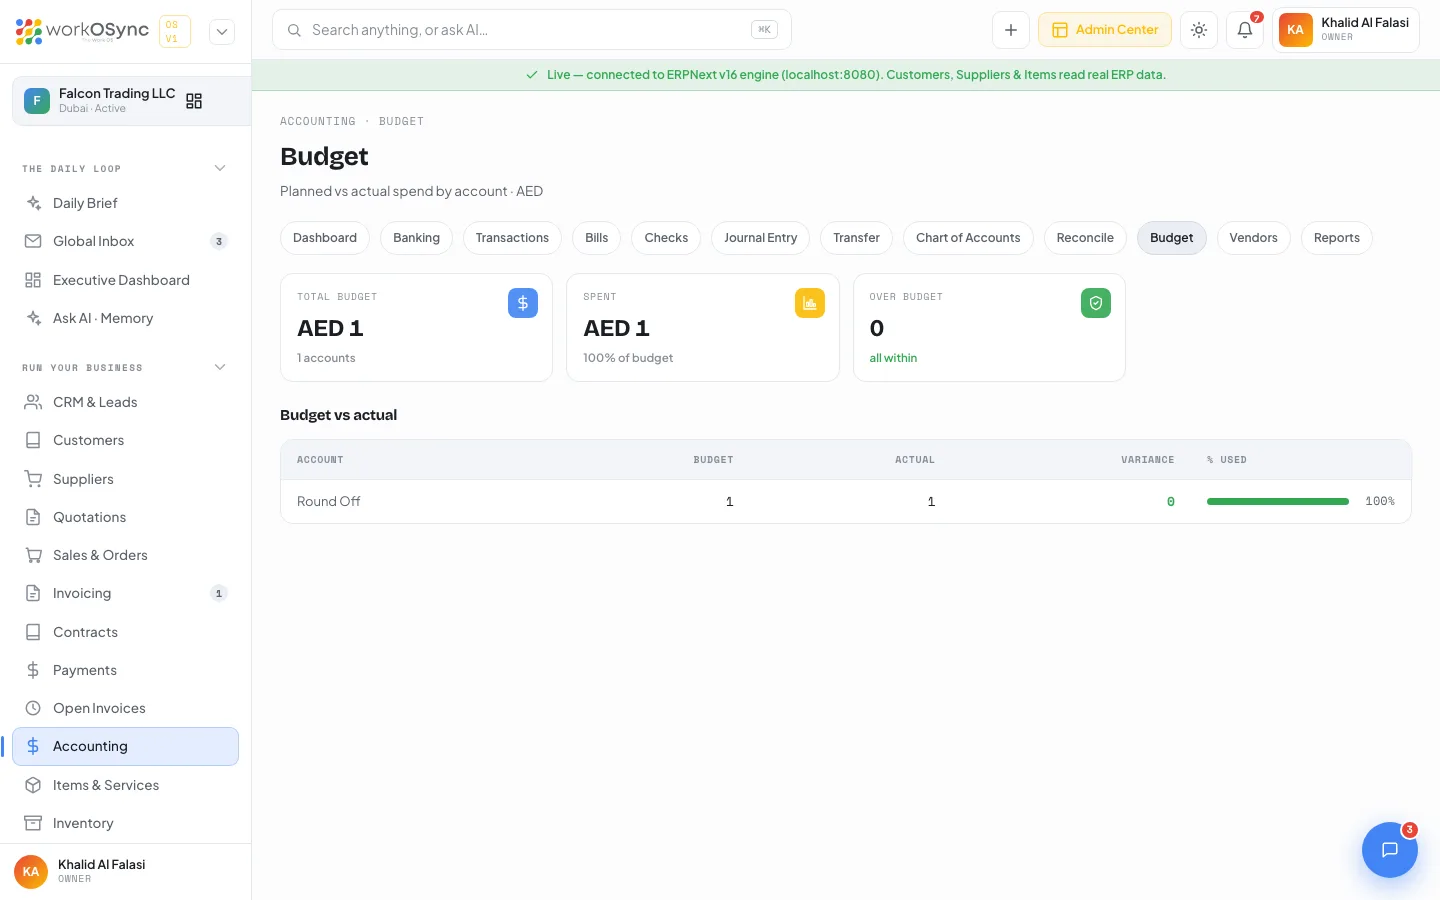Go to Reports tab

pos(1337,238)
